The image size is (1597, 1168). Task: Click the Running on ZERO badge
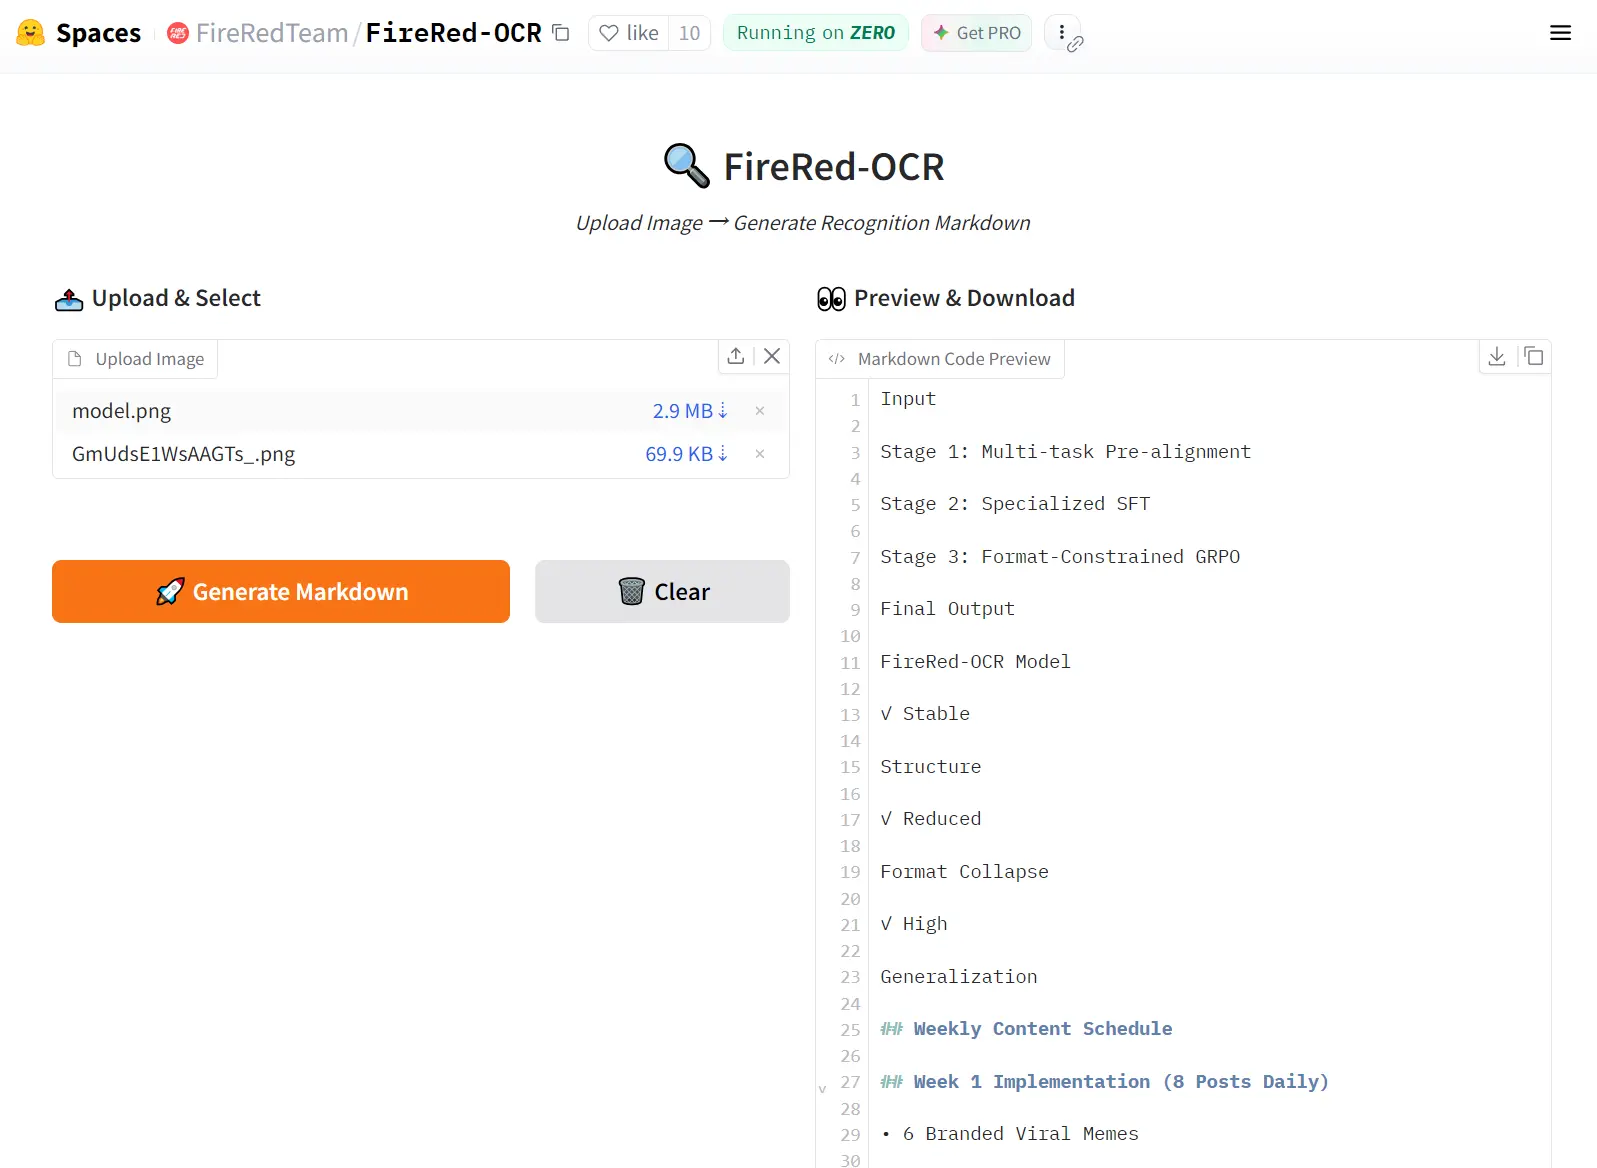point(815,32)
